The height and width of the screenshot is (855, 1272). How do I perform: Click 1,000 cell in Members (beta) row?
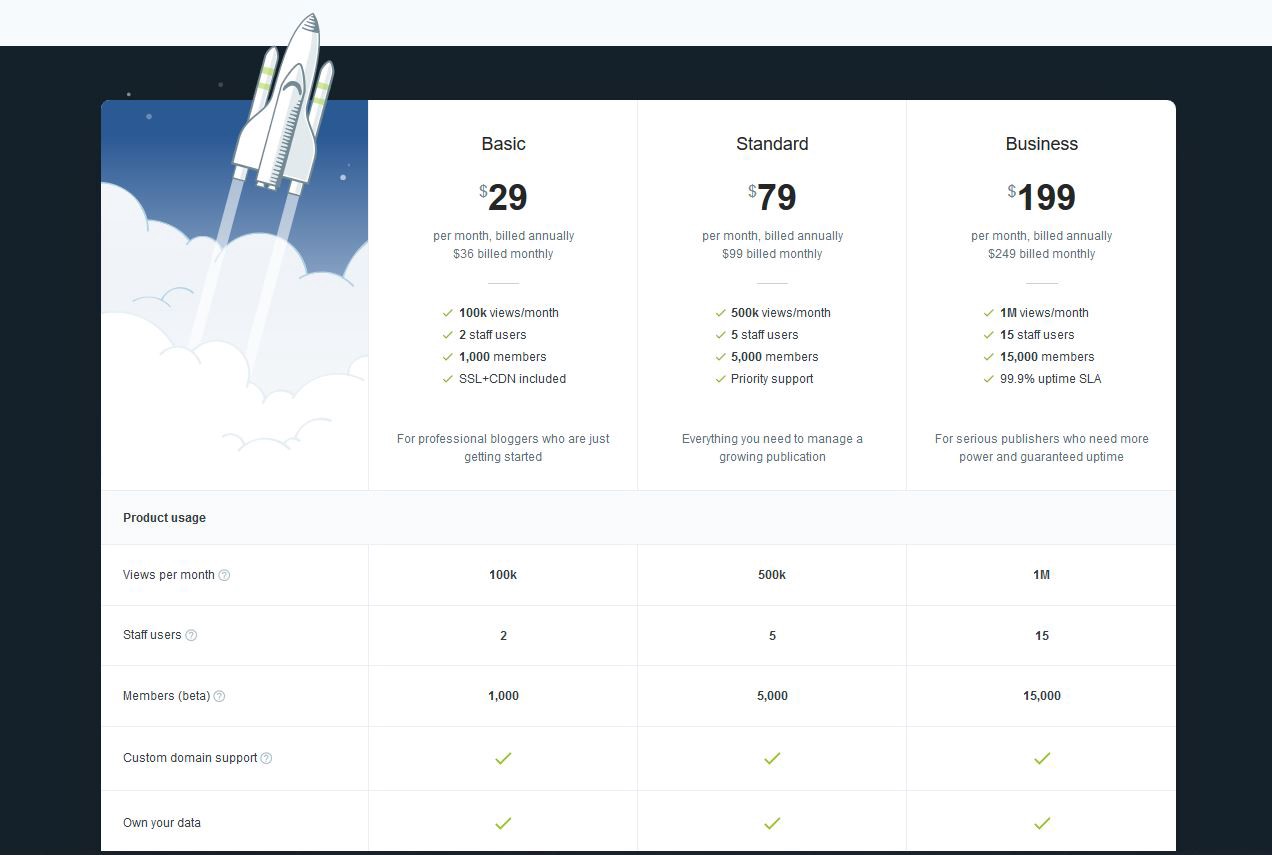pos(503,696)
